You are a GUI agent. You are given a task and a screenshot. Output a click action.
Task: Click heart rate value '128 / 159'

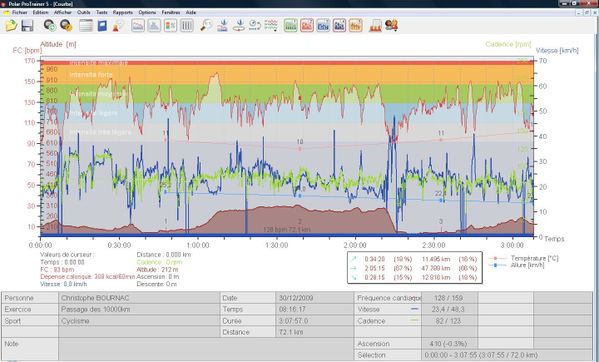click(448, 298)
